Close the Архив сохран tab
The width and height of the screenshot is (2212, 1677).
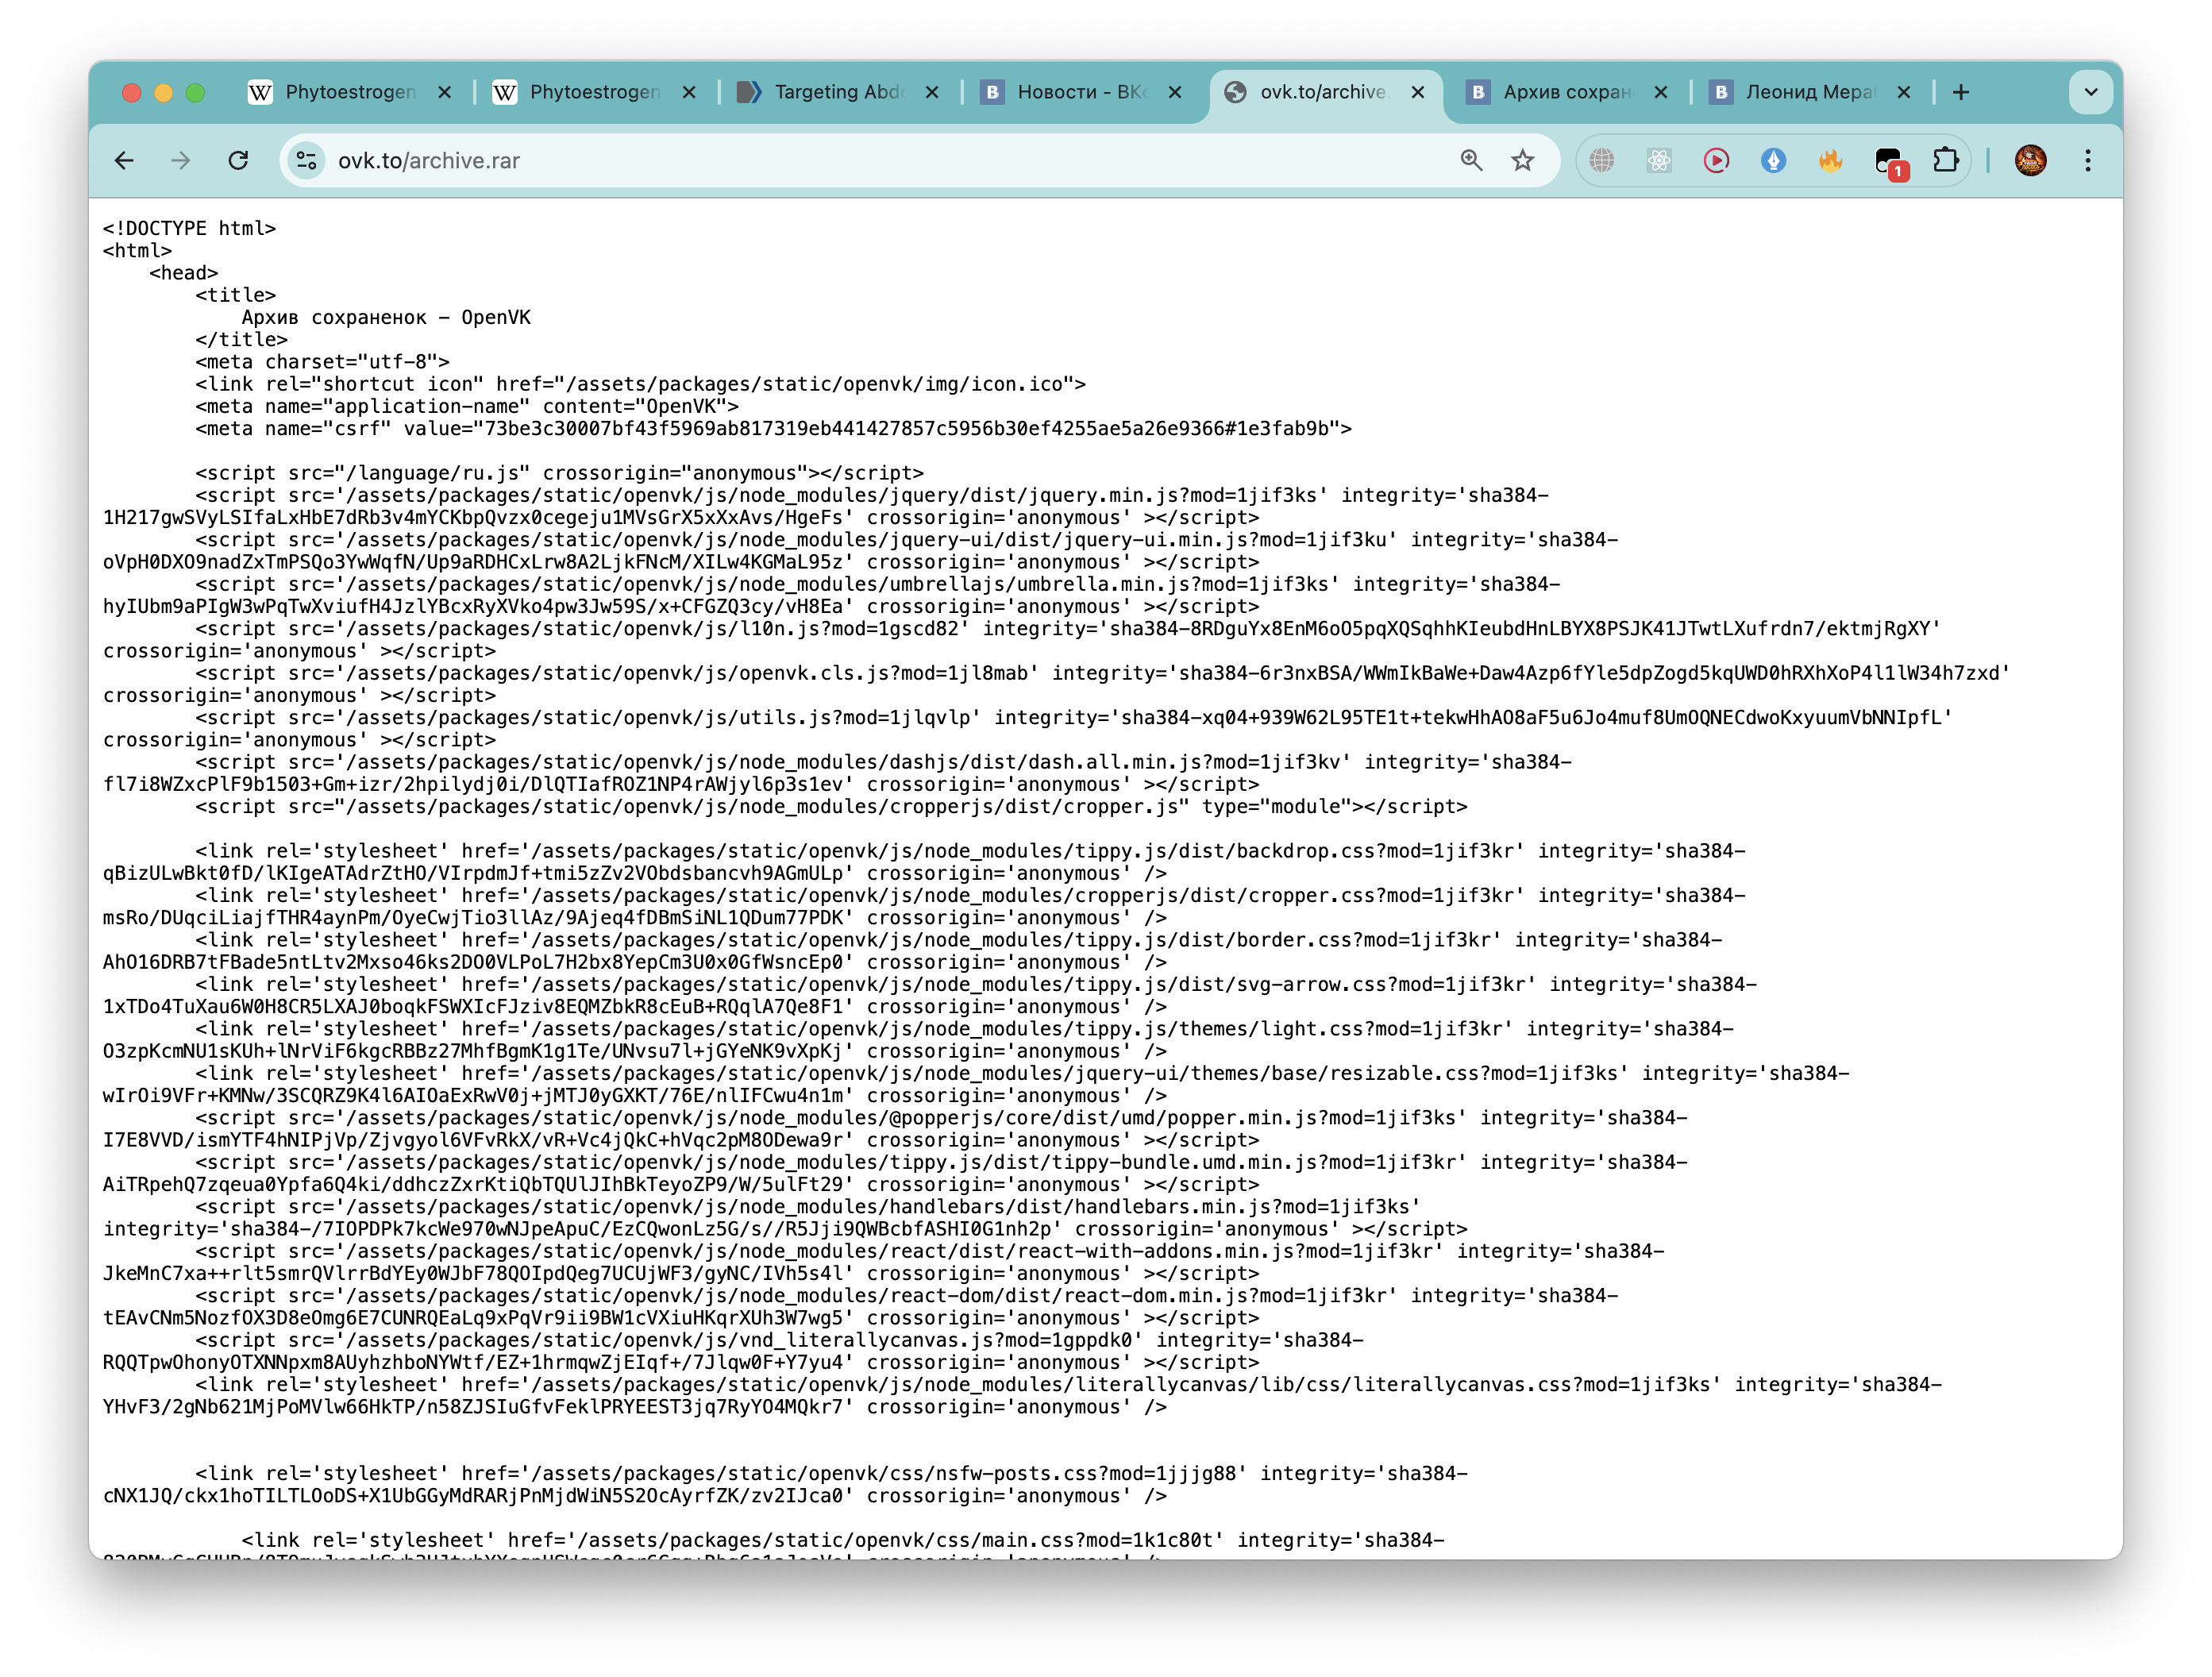[1661, 92]
